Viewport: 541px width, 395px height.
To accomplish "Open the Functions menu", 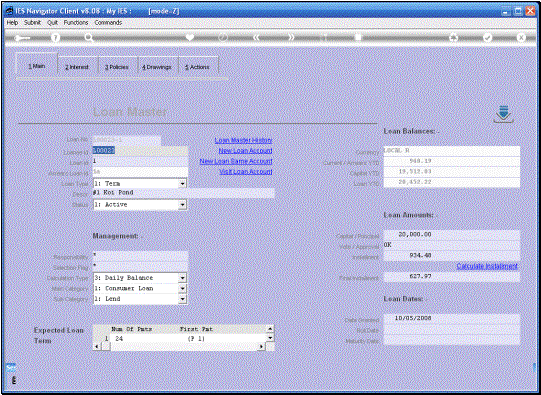I will click(x=76, y=22).
